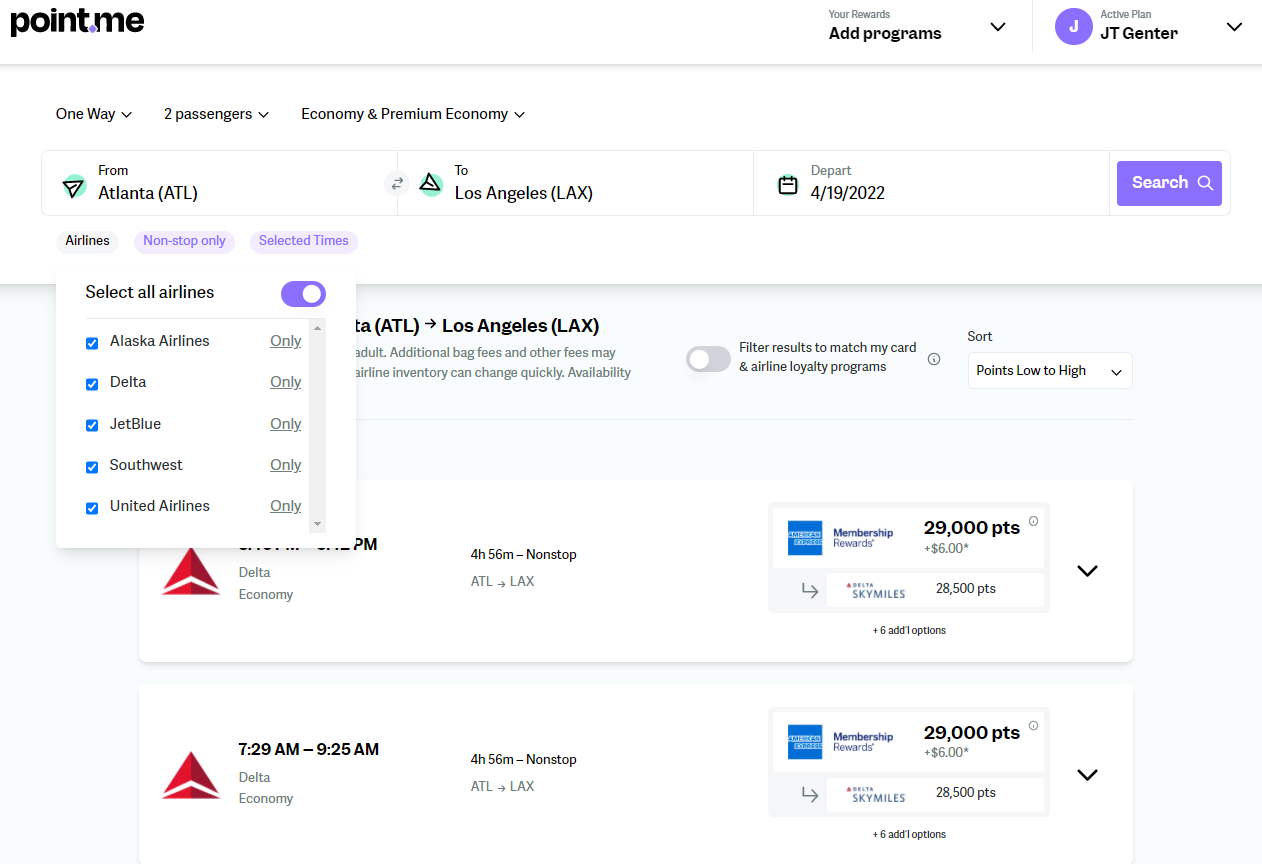
Task: Select the Non-stop only filter tab
Action: click(x=184, y=241)
